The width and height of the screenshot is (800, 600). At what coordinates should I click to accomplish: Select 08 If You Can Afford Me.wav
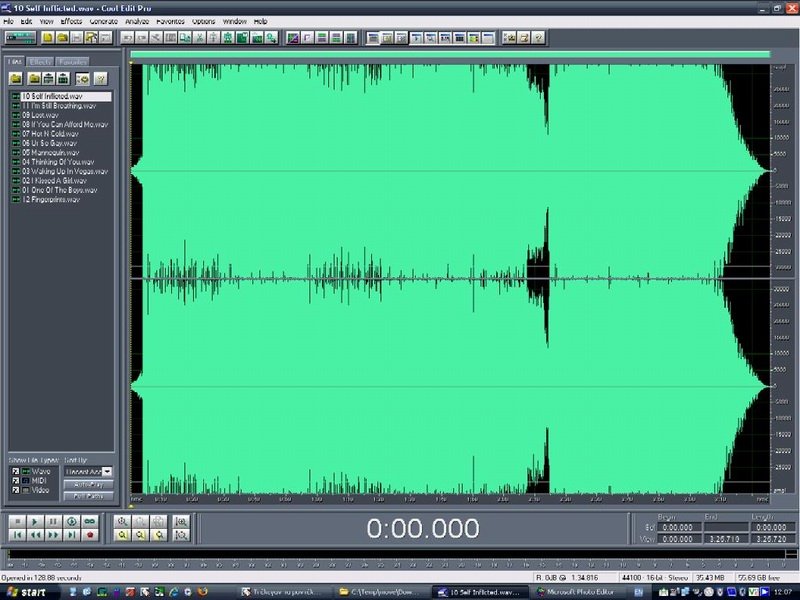click(x=63, y=124)
